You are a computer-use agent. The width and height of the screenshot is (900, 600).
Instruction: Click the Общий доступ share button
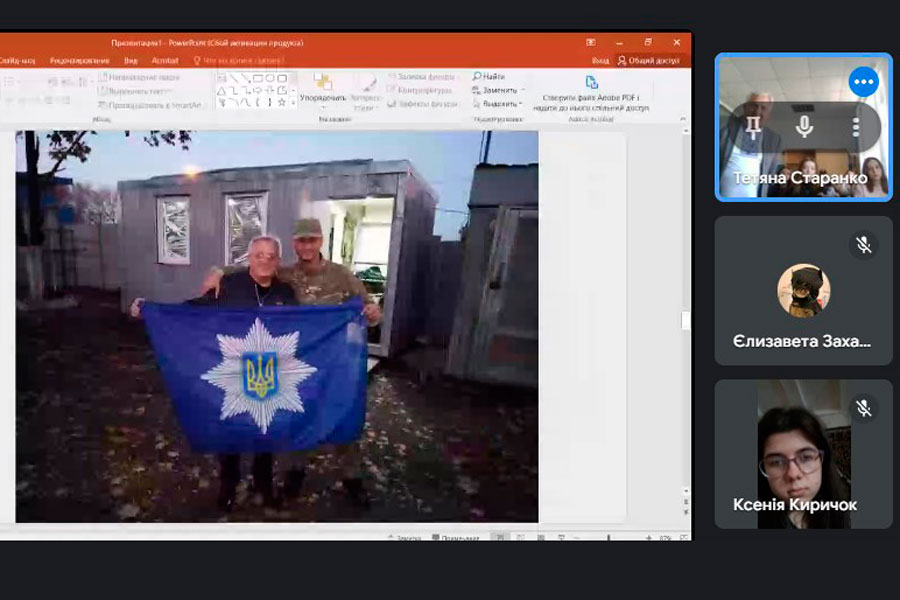coord(650,61)
